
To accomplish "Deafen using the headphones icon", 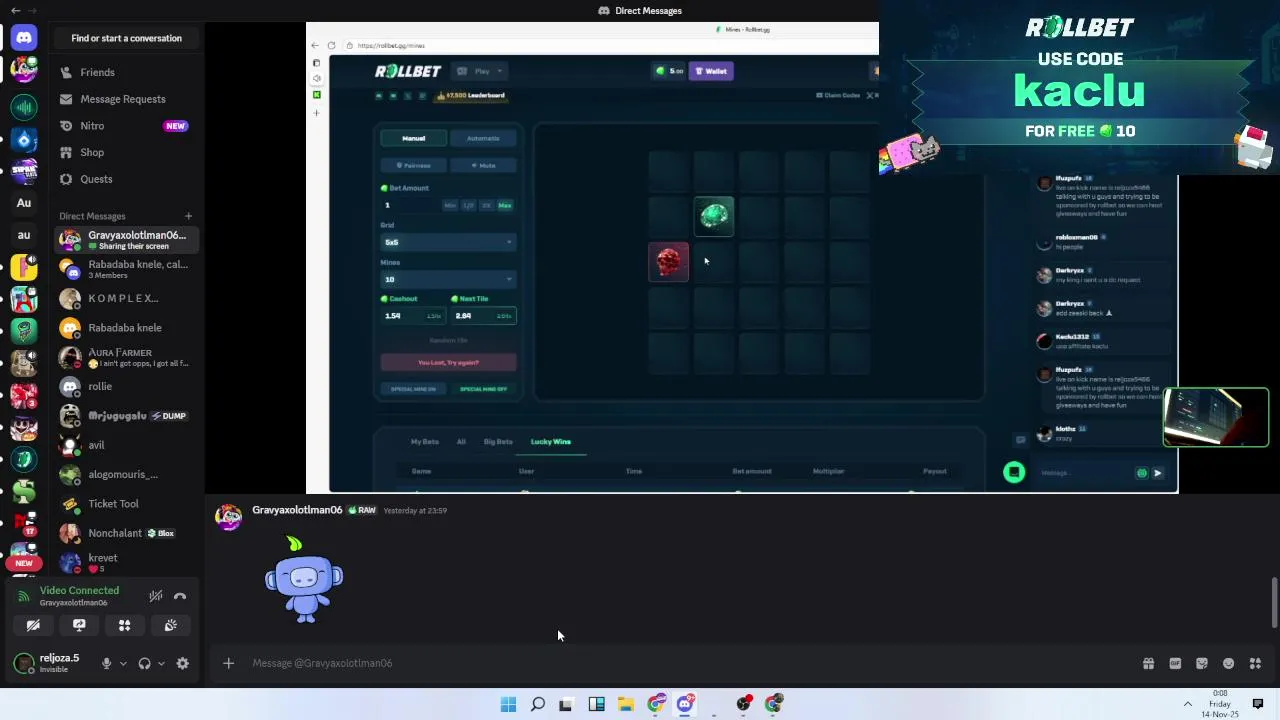I will click(145, 663).
